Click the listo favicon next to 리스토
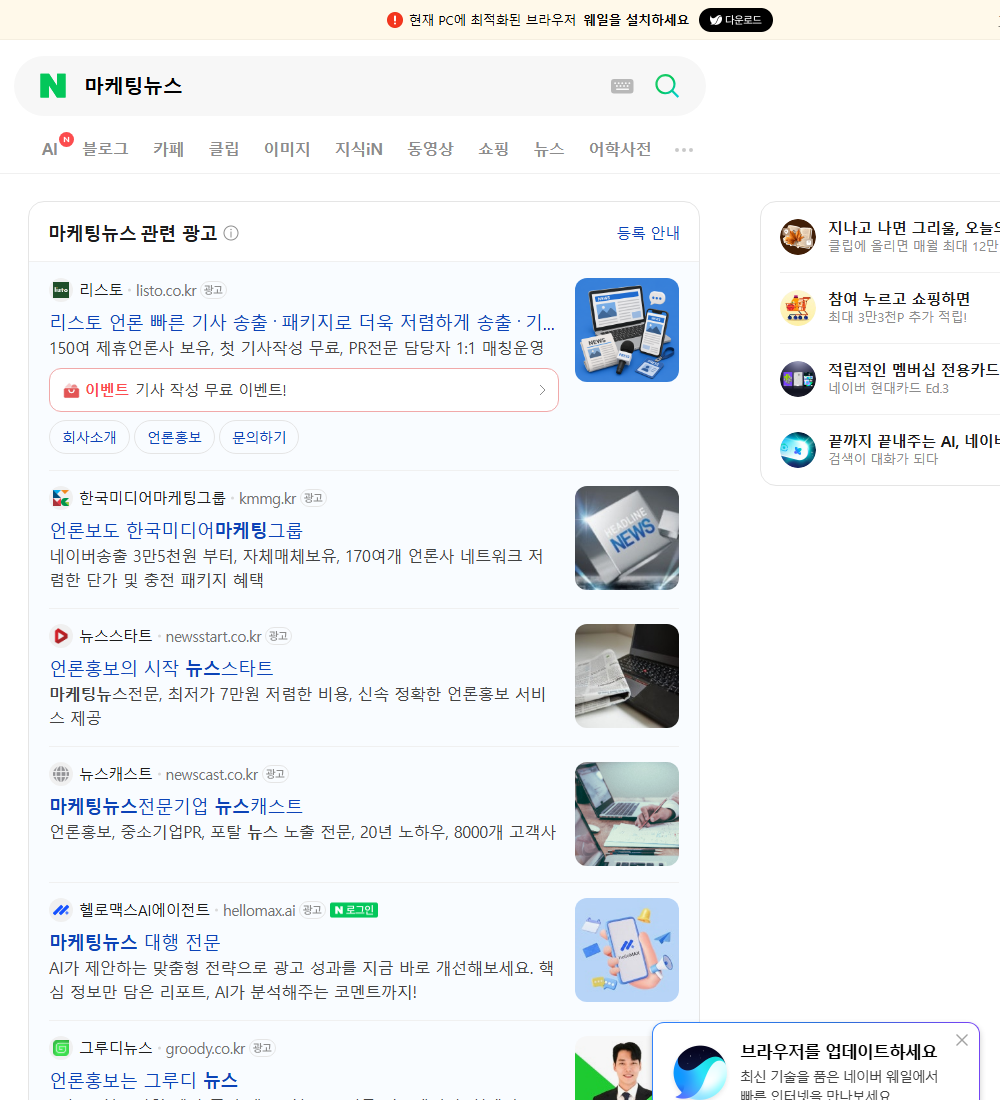This screenshot has height=1100, width=1000. pyautogui.click(x=61, y=290)
